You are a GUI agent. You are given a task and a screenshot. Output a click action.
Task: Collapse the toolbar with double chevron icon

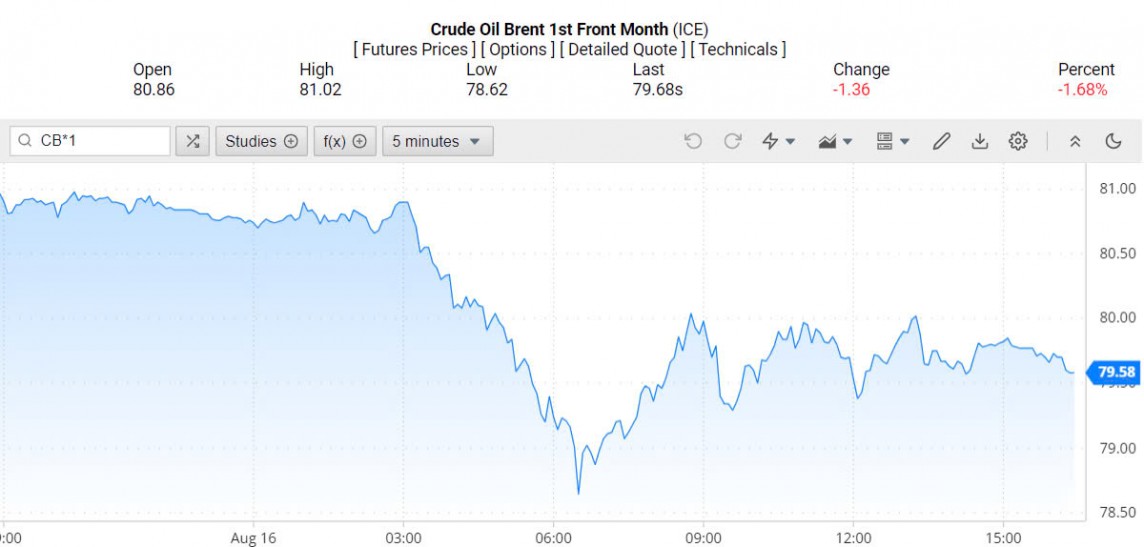(1075, 141)
